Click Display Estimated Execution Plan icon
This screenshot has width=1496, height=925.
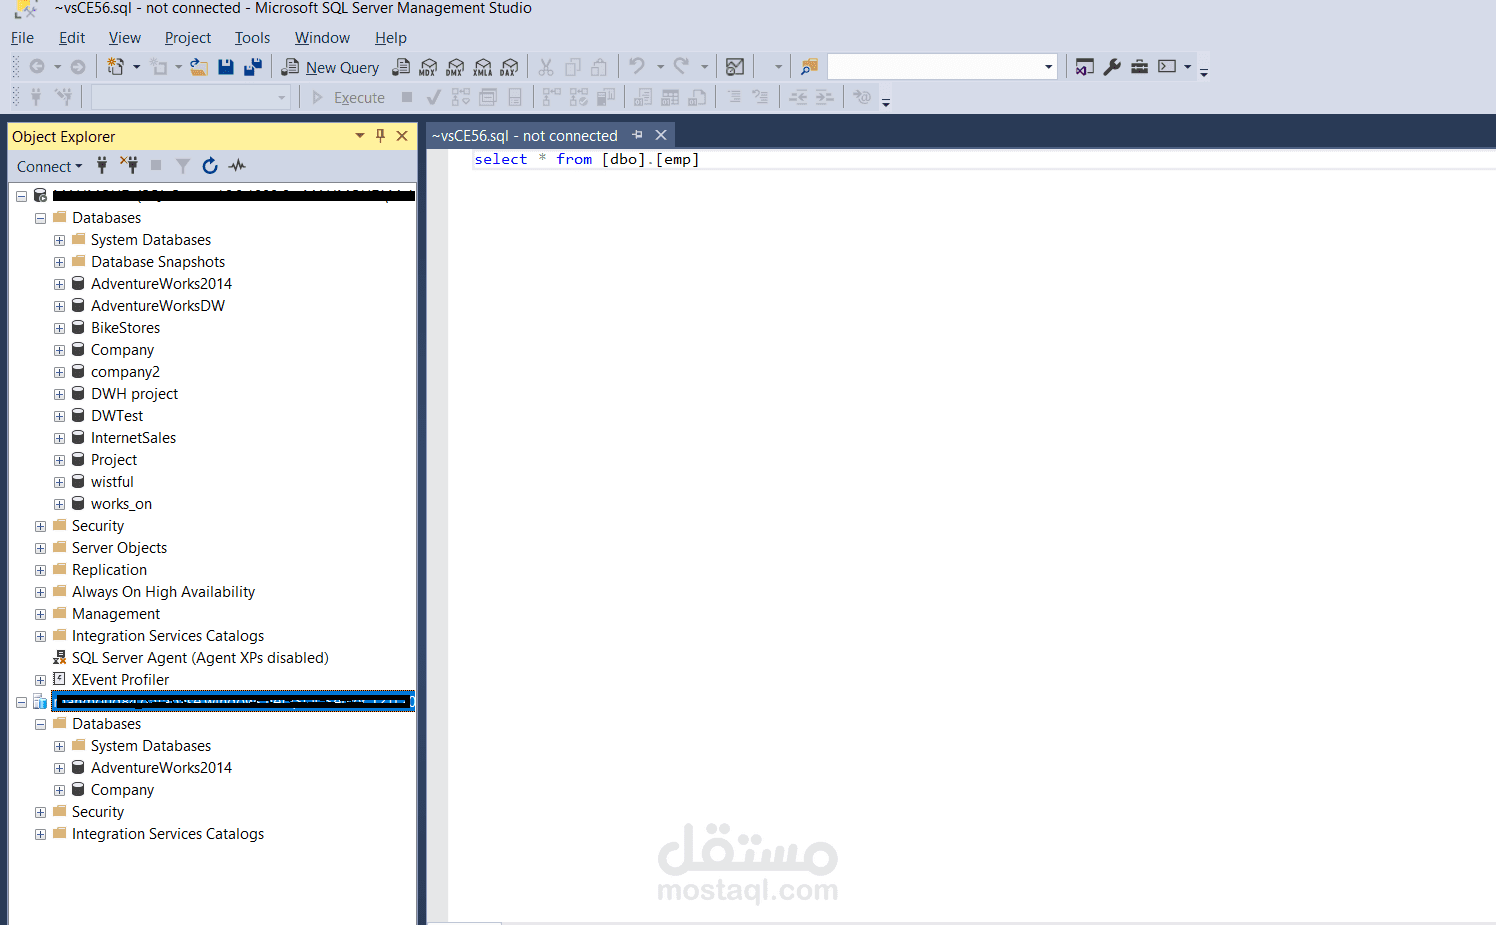(x=461, y=97)
